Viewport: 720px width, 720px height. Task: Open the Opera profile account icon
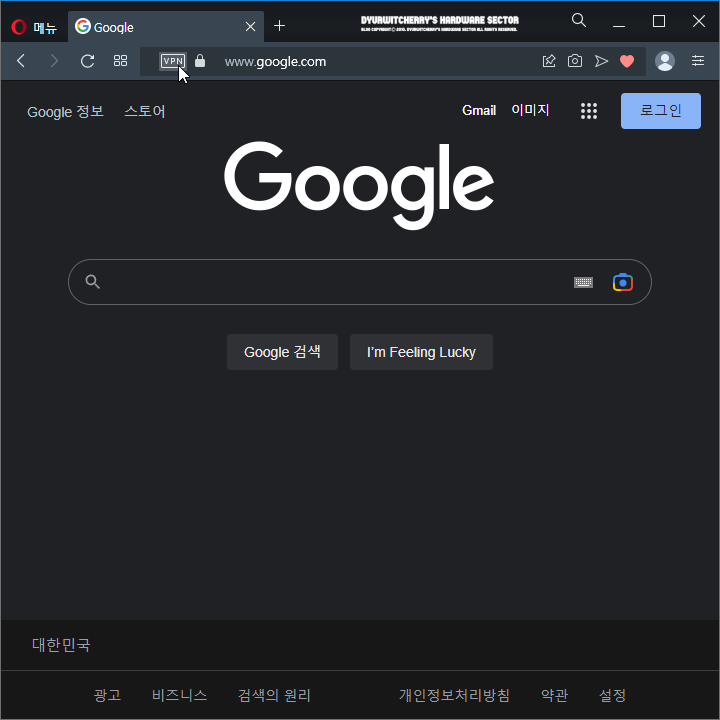(664, 61)
